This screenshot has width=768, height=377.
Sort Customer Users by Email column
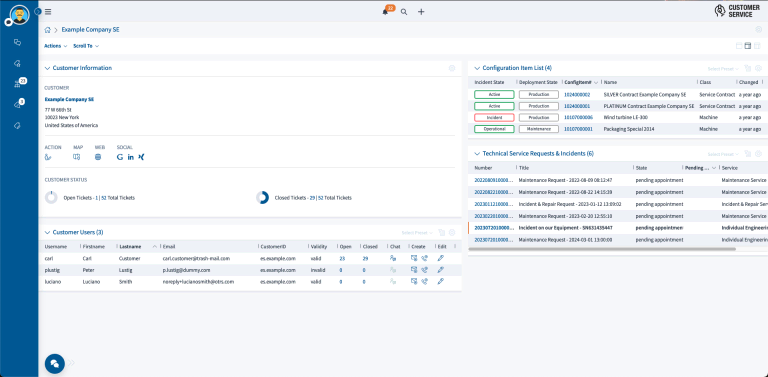point(169,247)
